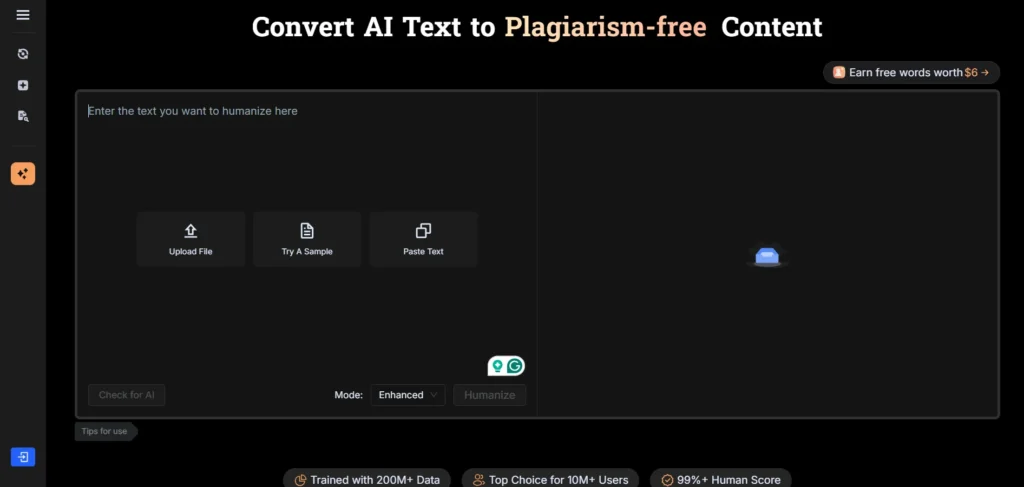Click the Trained with 200M+ Data badge
The image size is (1024, 487).
coord(367,480)
